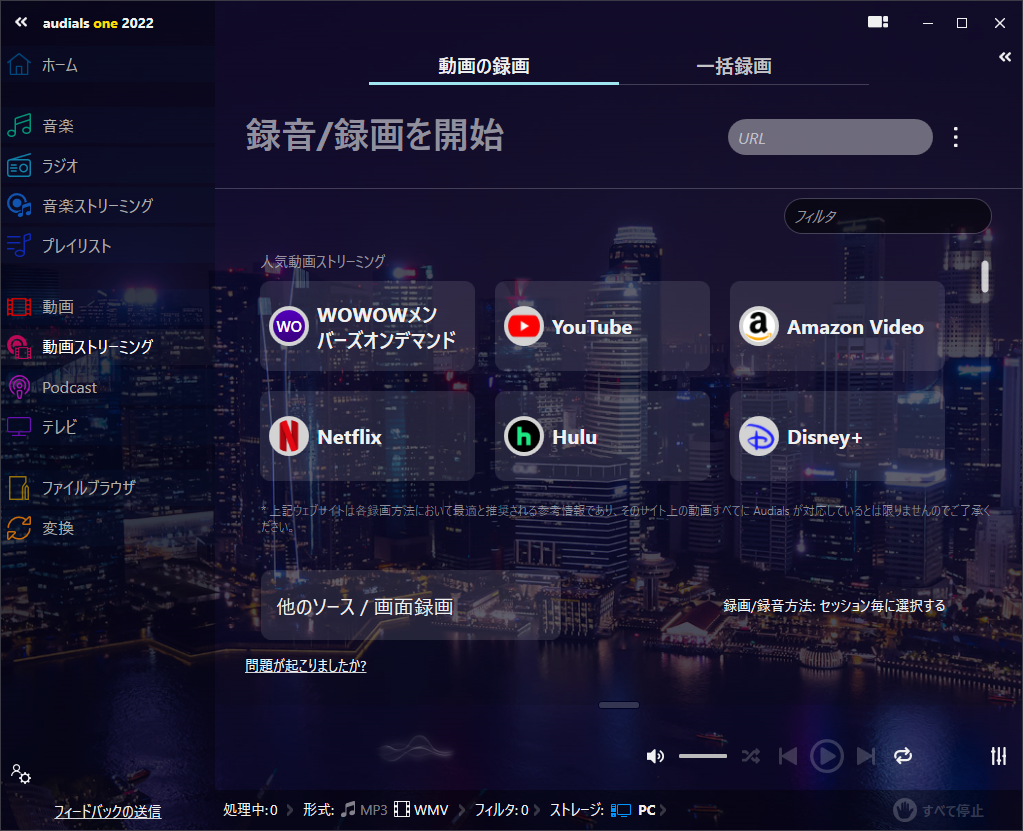Screen dimensions: 1023x831
Task: Click into the URL input field
Action: 830,137
